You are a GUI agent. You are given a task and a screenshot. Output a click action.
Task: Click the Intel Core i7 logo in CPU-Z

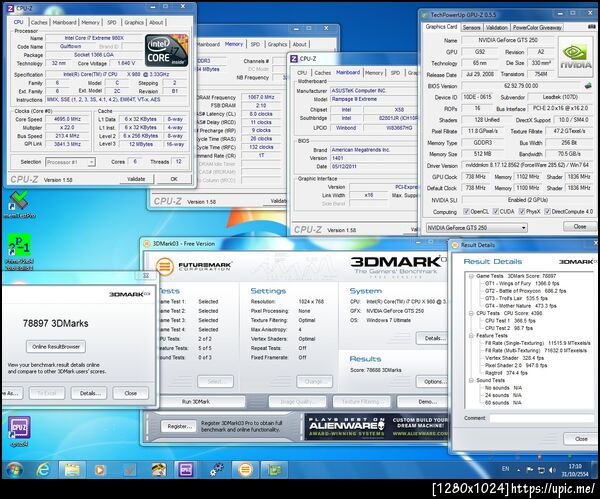(166, 50)
